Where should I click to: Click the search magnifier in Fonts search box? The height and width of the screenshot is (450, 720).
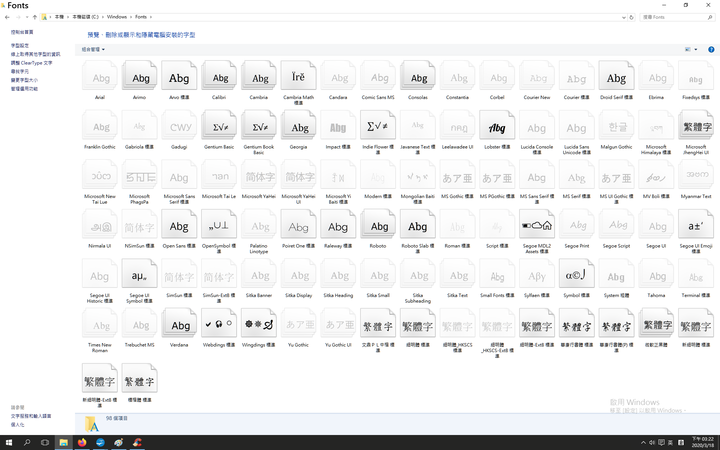coord(710,17)
